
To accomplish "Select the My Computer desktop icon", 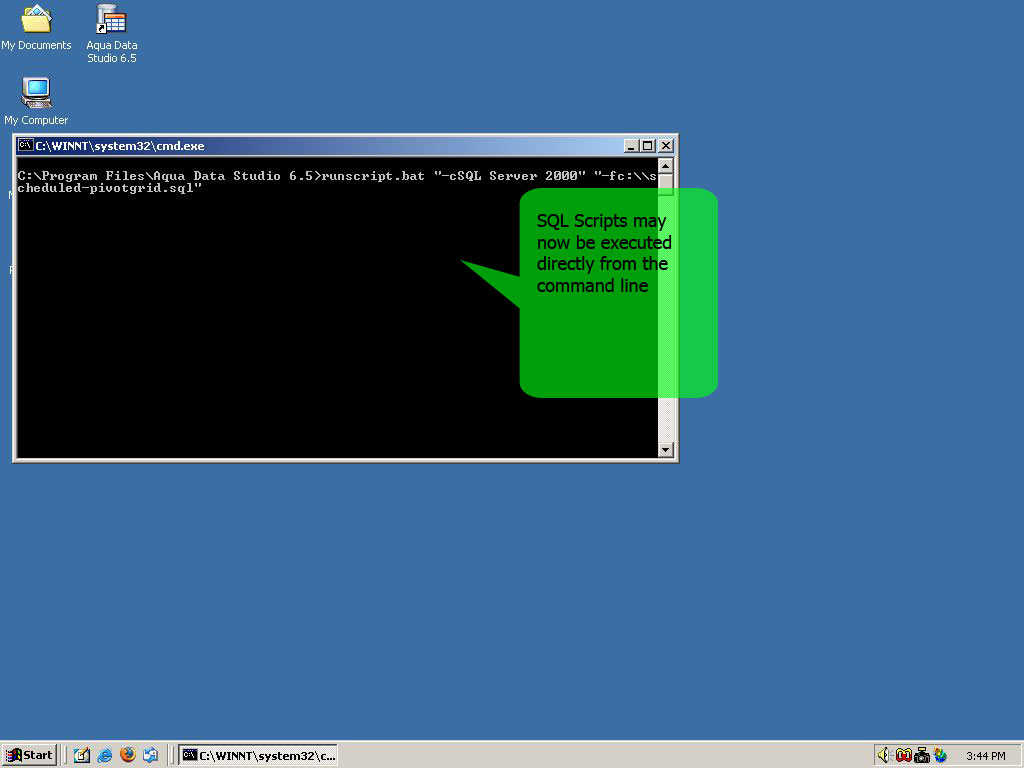I will [x=36, y=101].
